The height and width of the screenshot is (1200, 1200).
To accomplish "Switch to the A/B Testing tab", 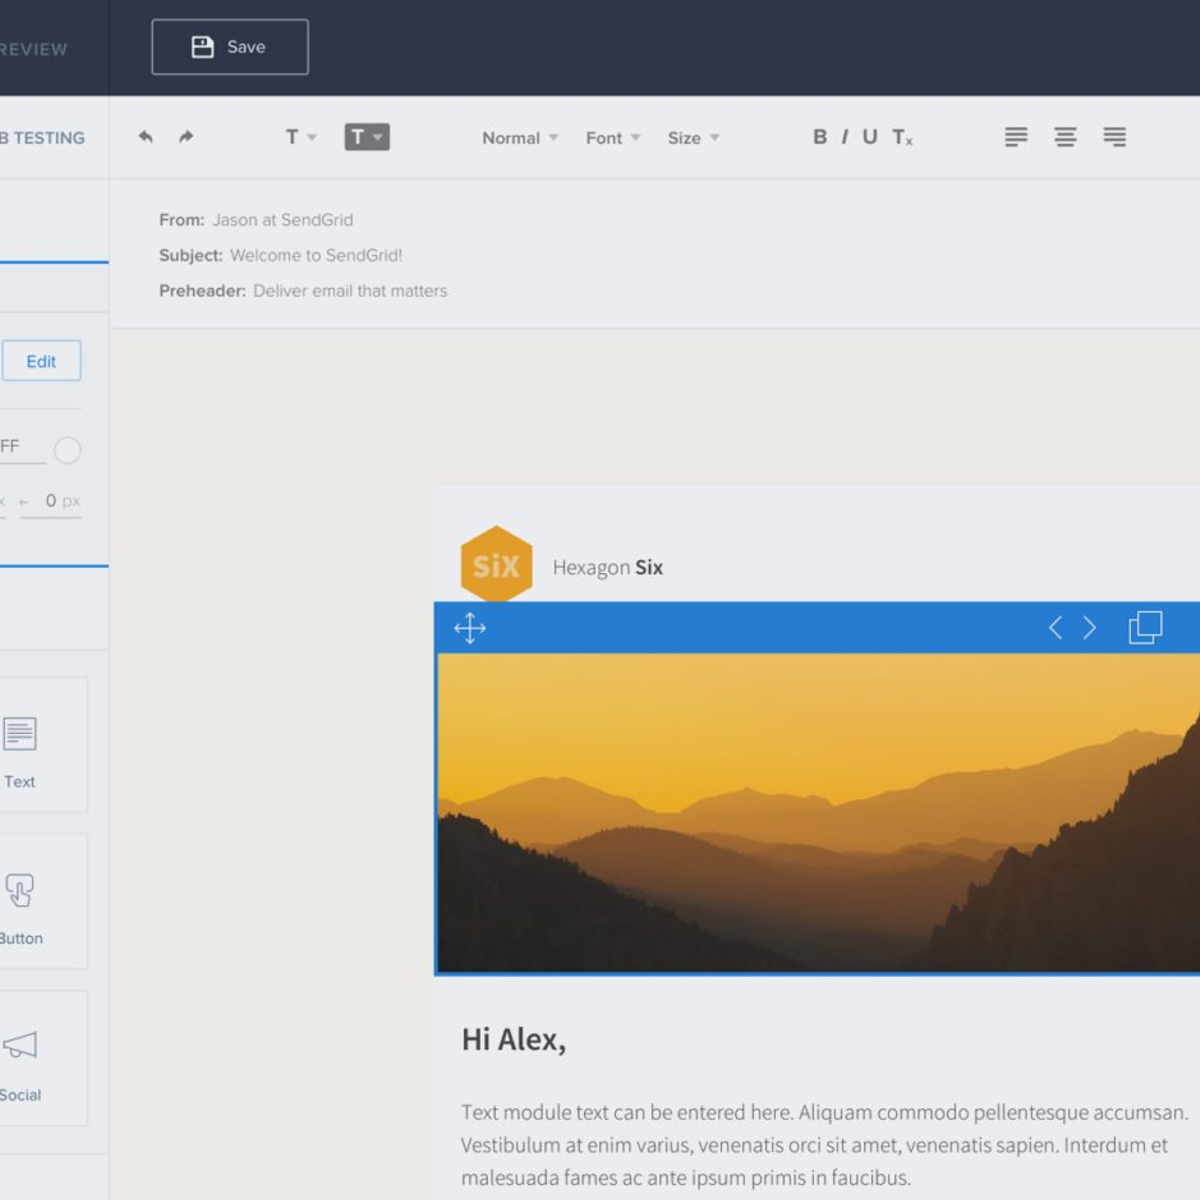I will click(43, 138).
